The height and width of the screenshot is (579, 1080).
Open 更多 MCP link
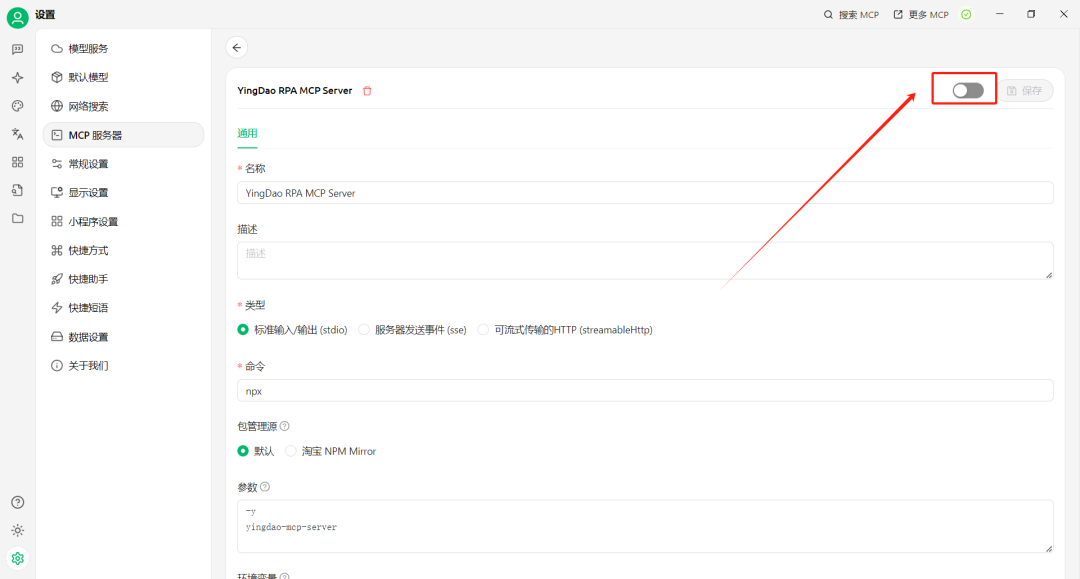pos(921,14)
